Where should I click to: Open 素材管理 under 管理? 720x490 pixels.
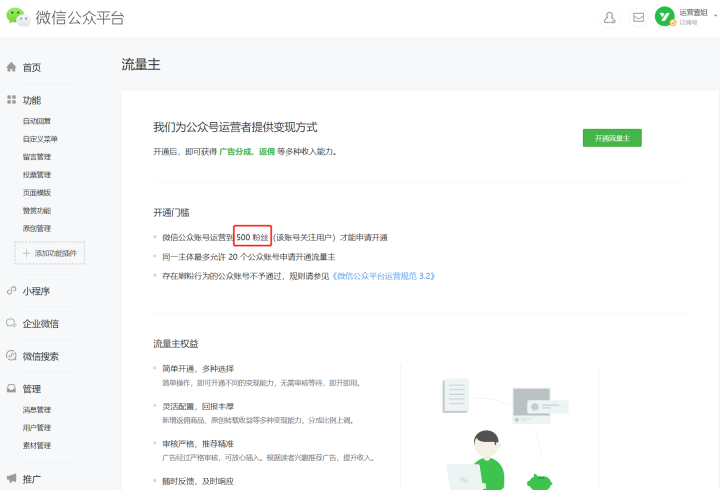click(x=37, y=445)
